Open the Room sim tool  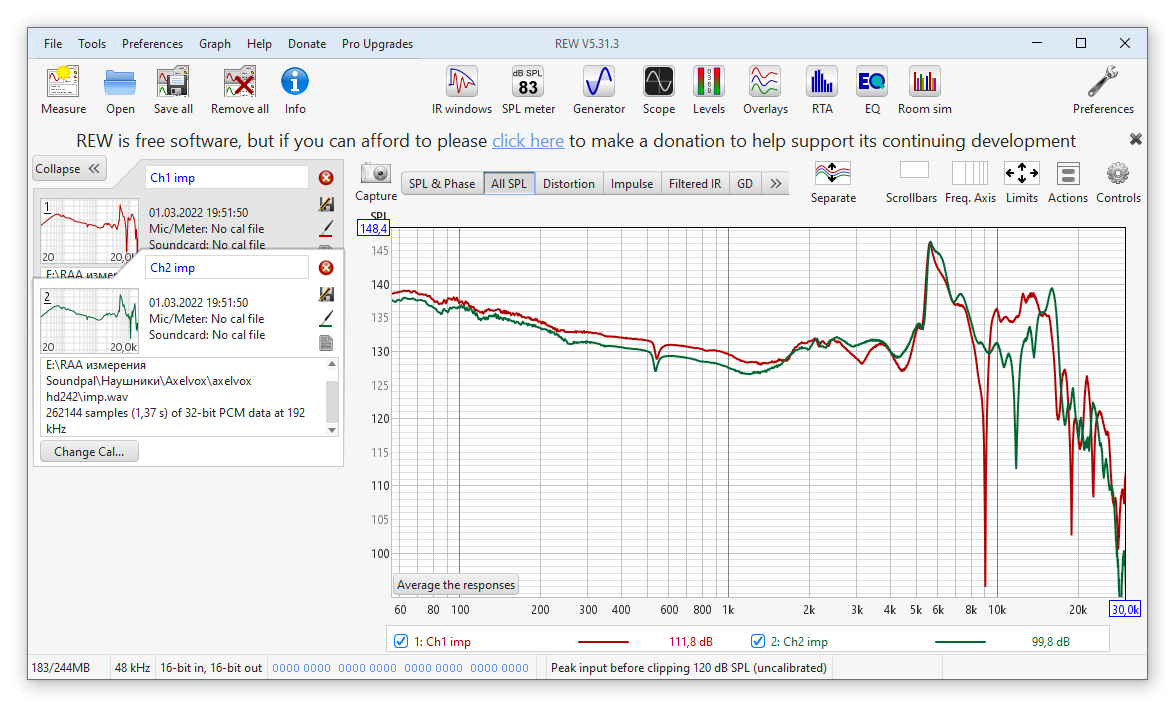pyautogui.click(x=925, y=82)
